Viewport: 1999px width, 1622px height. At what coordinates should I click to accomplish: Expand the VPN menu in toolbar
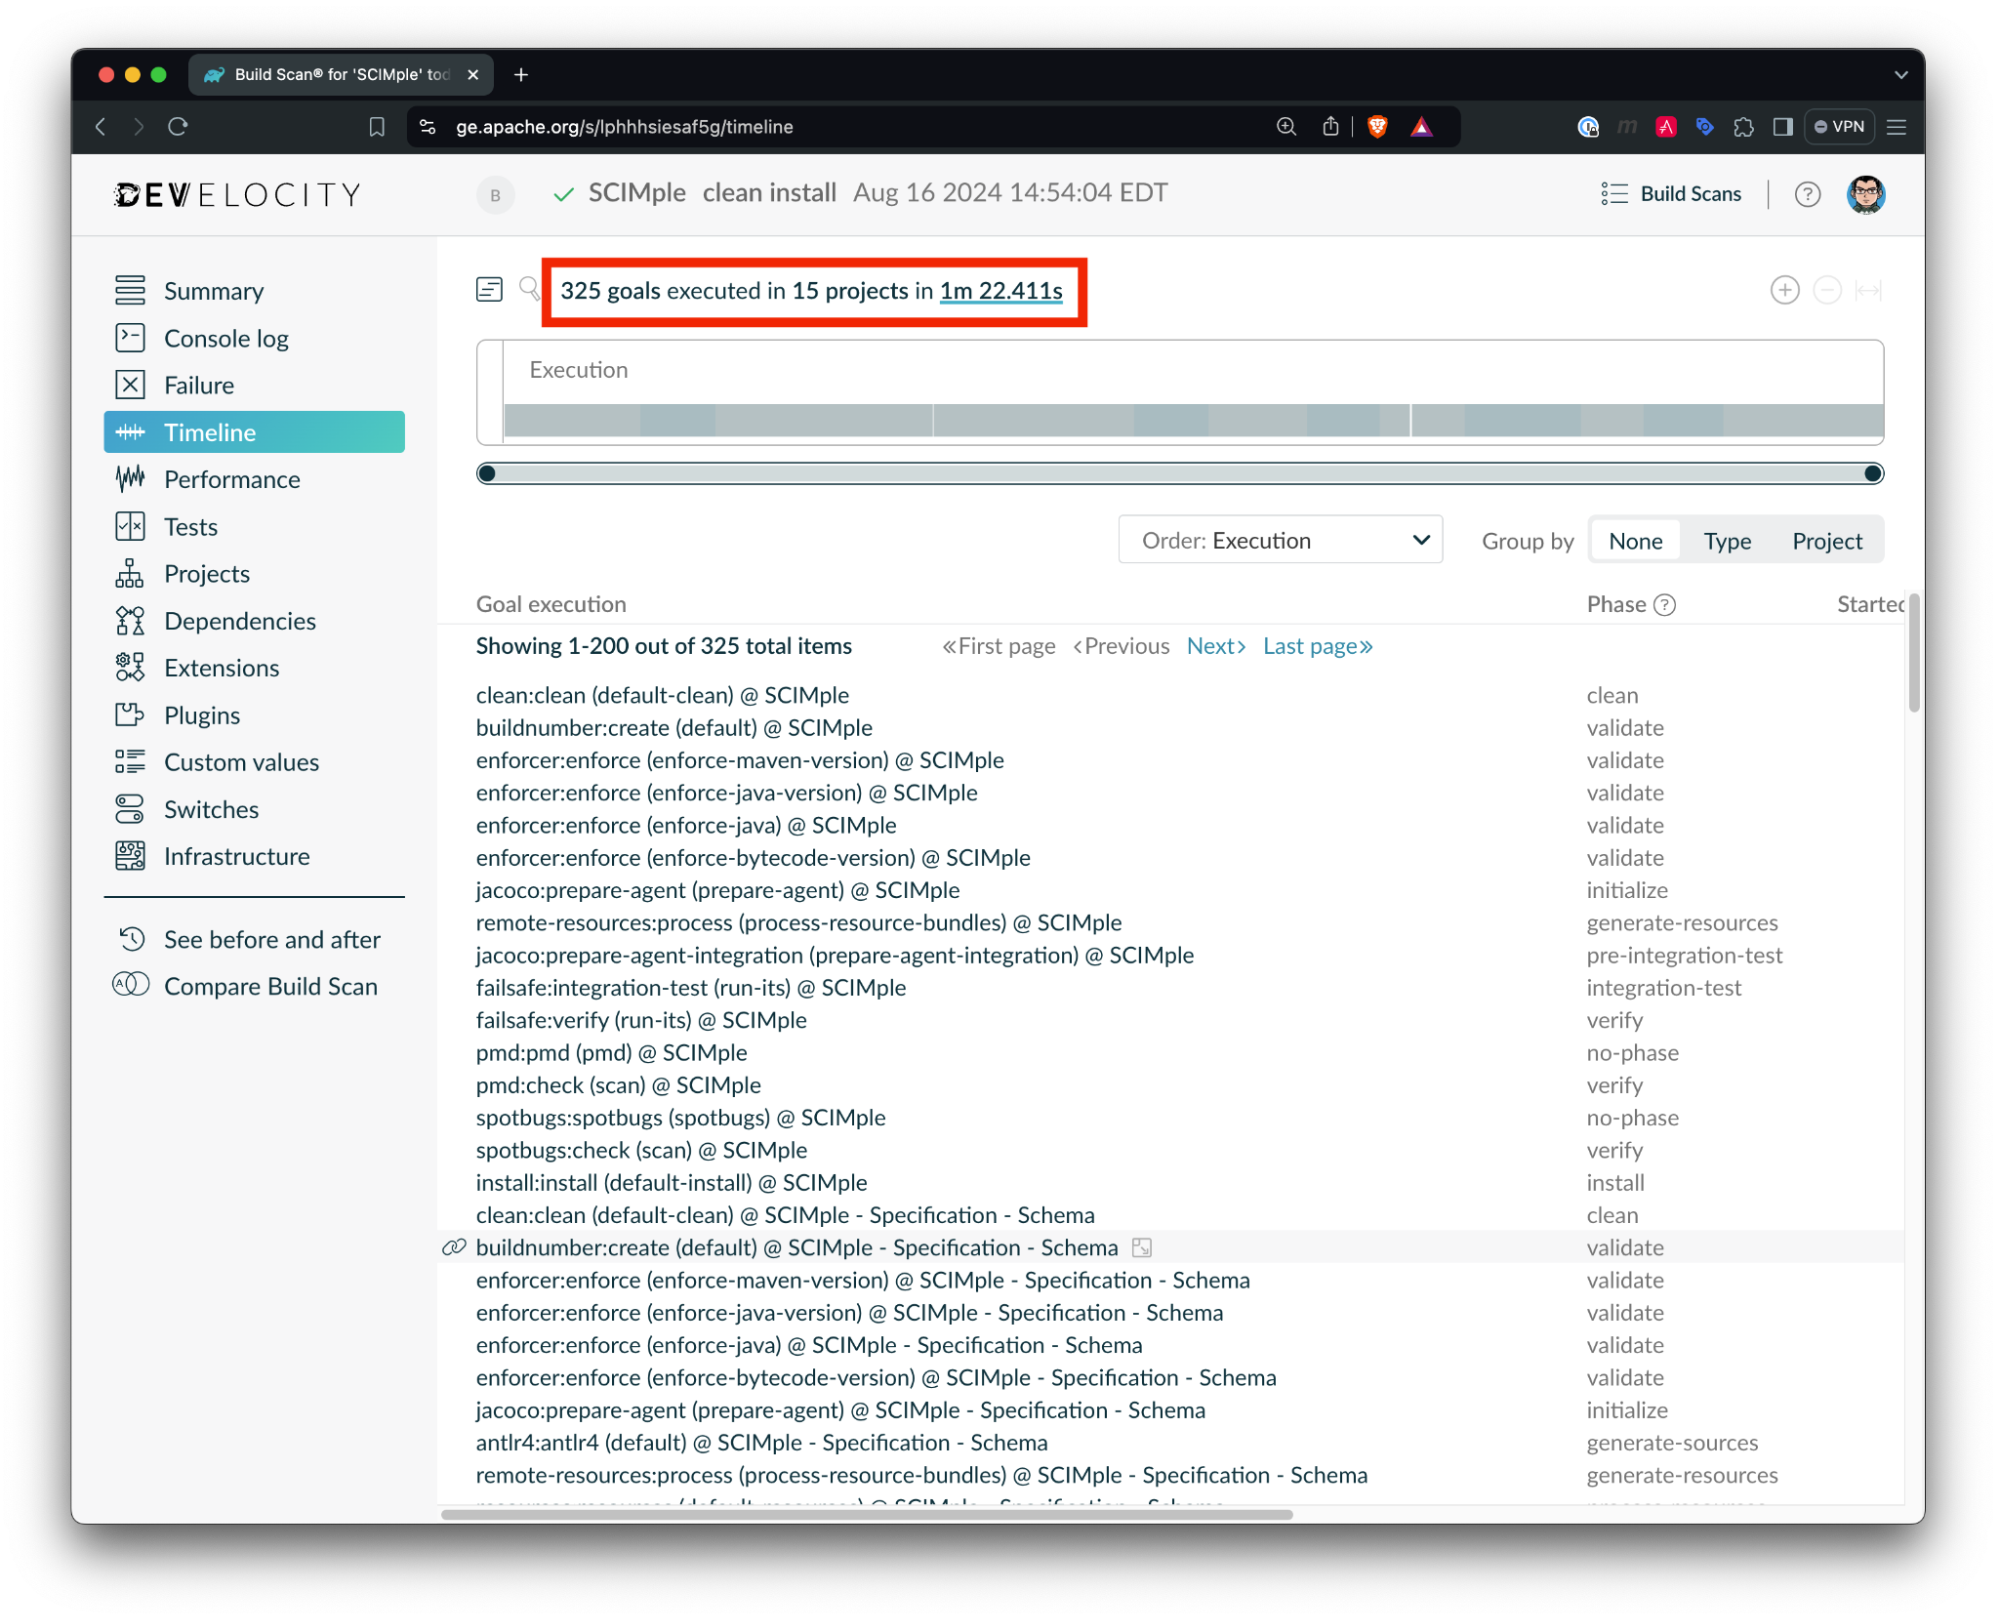(1838, 126)
